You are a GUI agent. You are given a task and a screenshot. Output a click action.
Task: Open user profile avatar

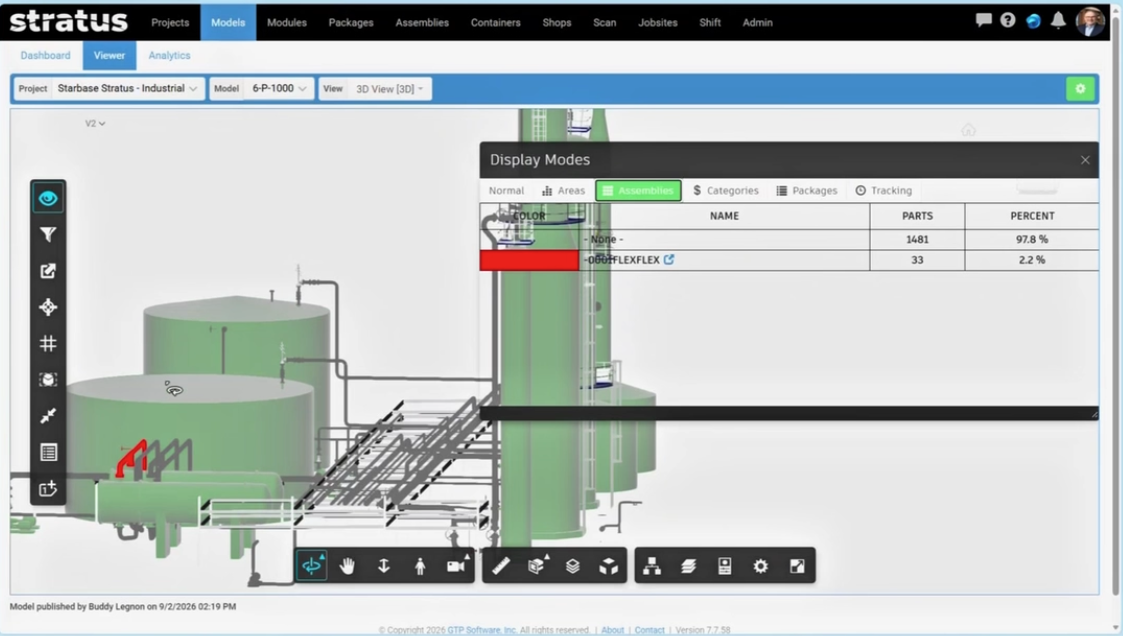[x=1090, y=21]
